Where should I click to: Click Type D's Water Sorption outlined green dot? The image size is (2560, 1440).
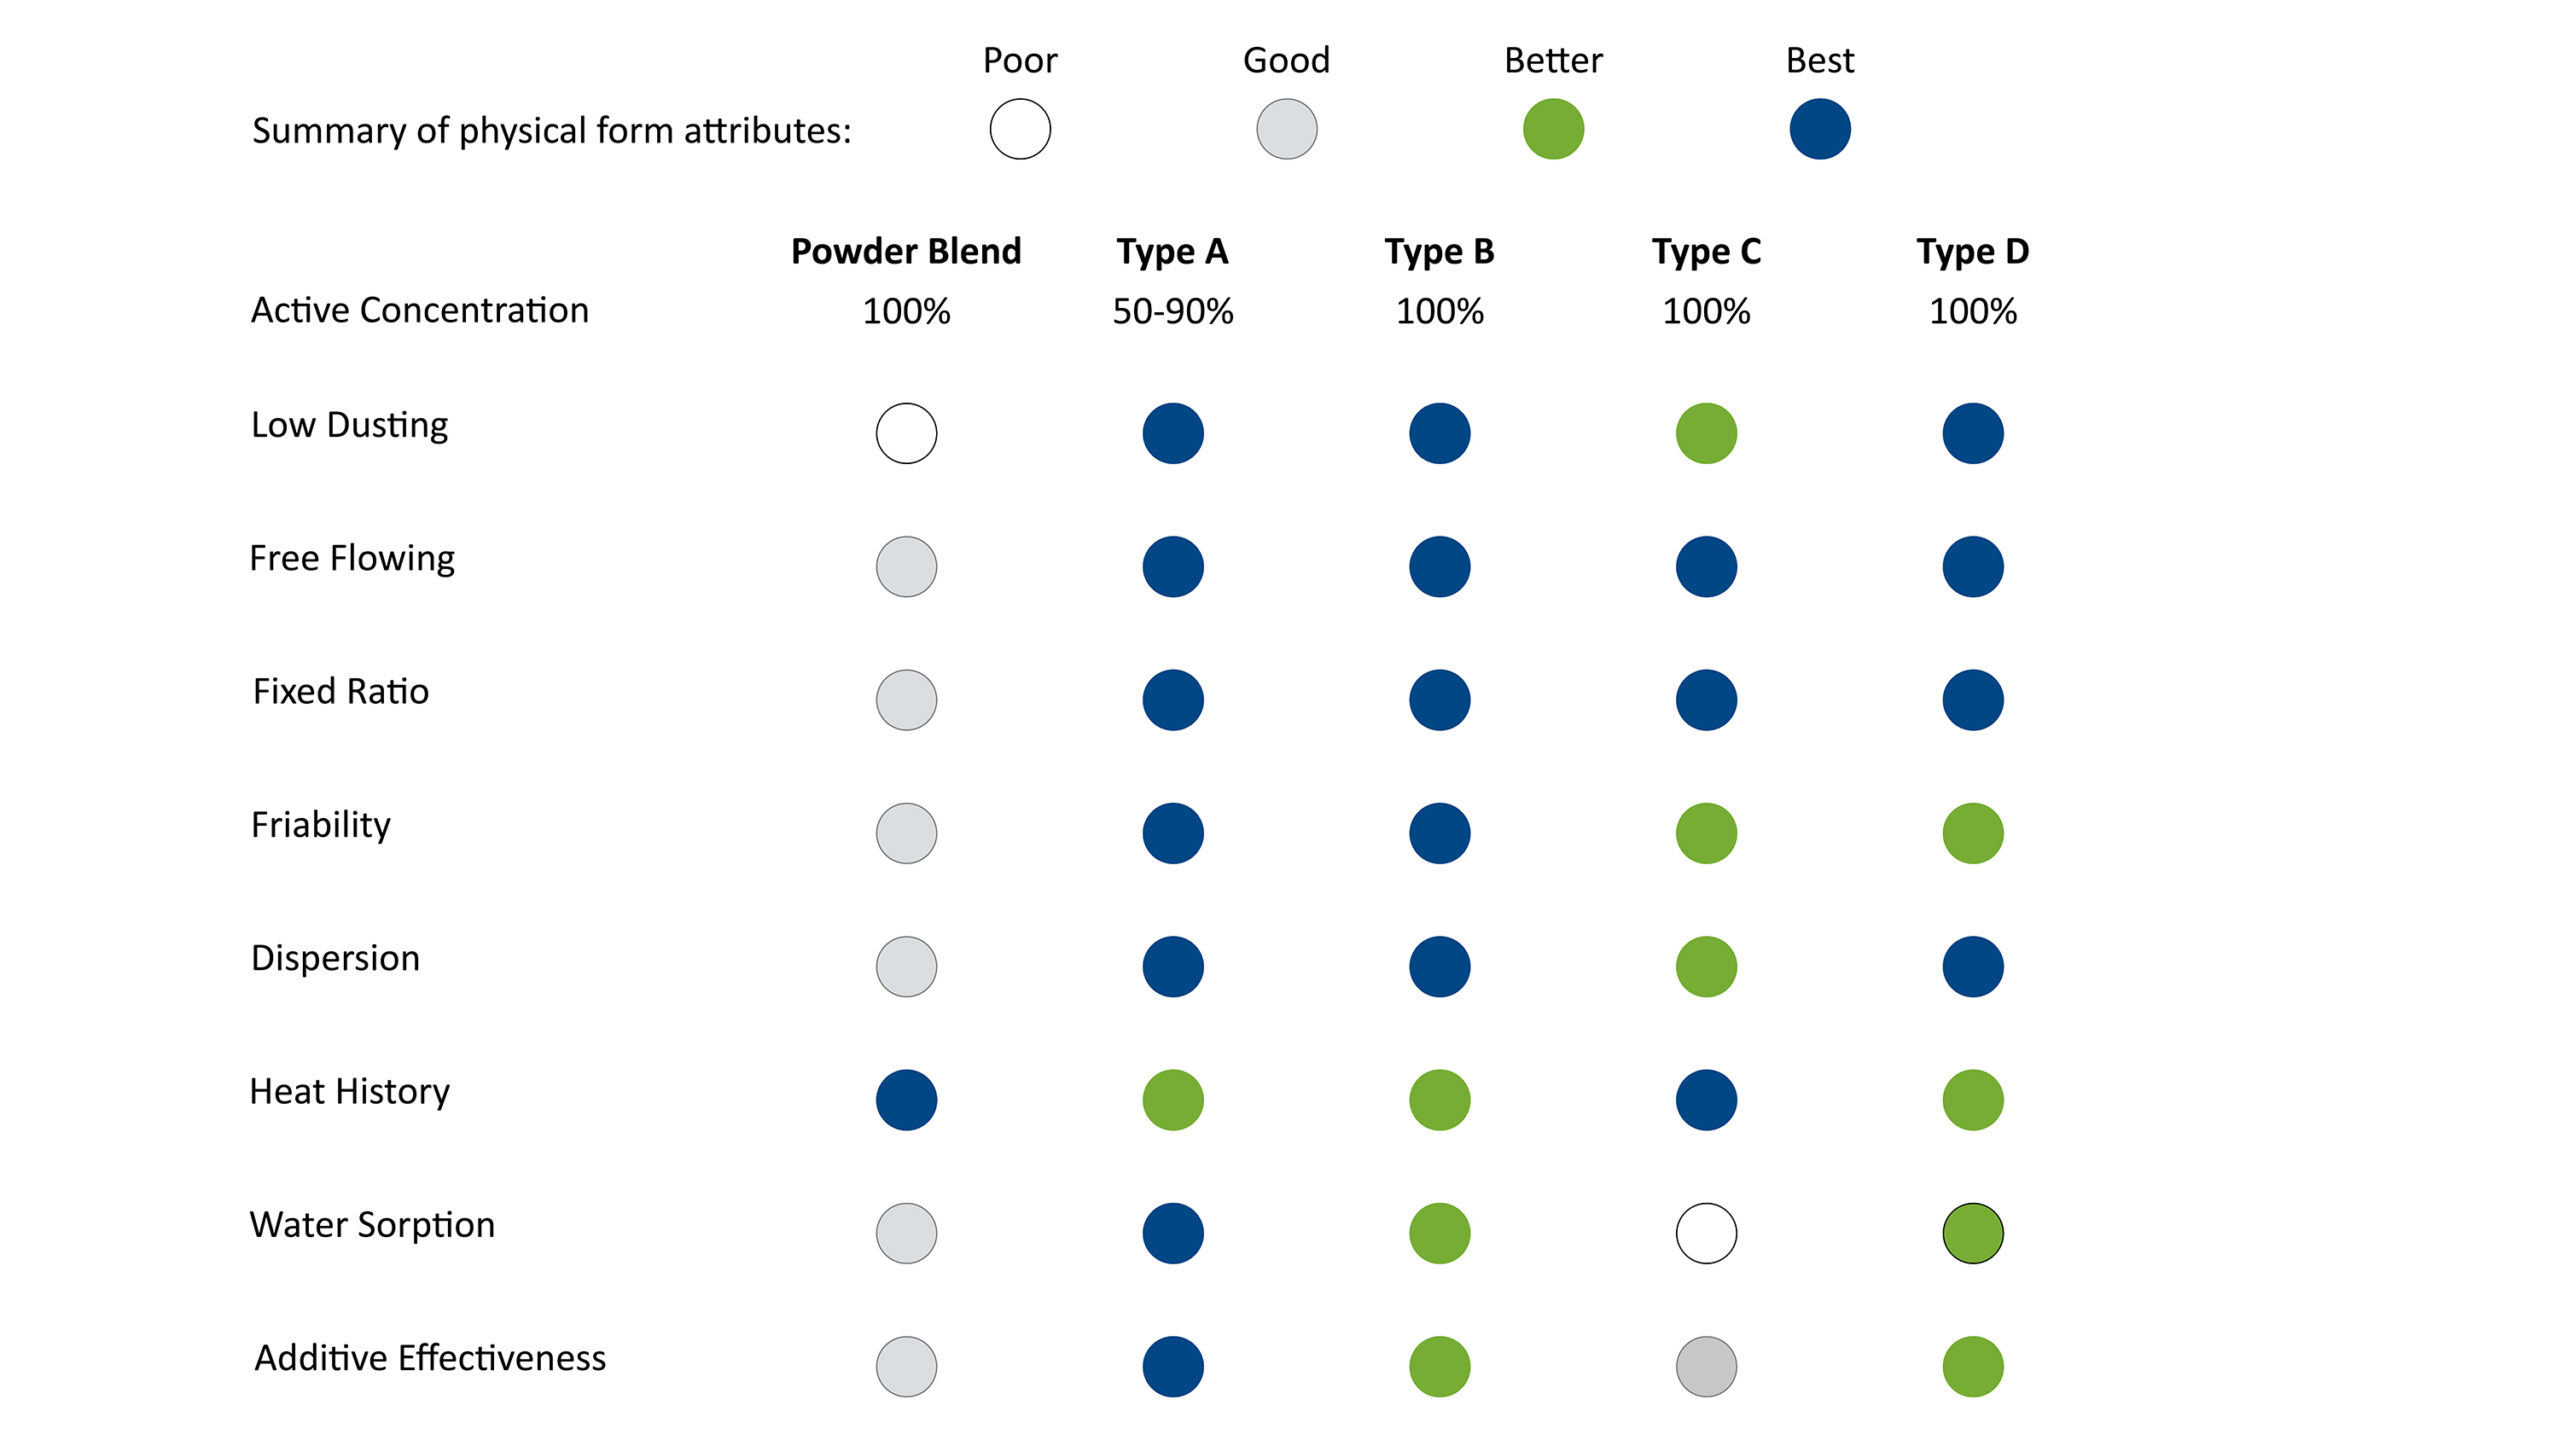pos(1973,1233)
